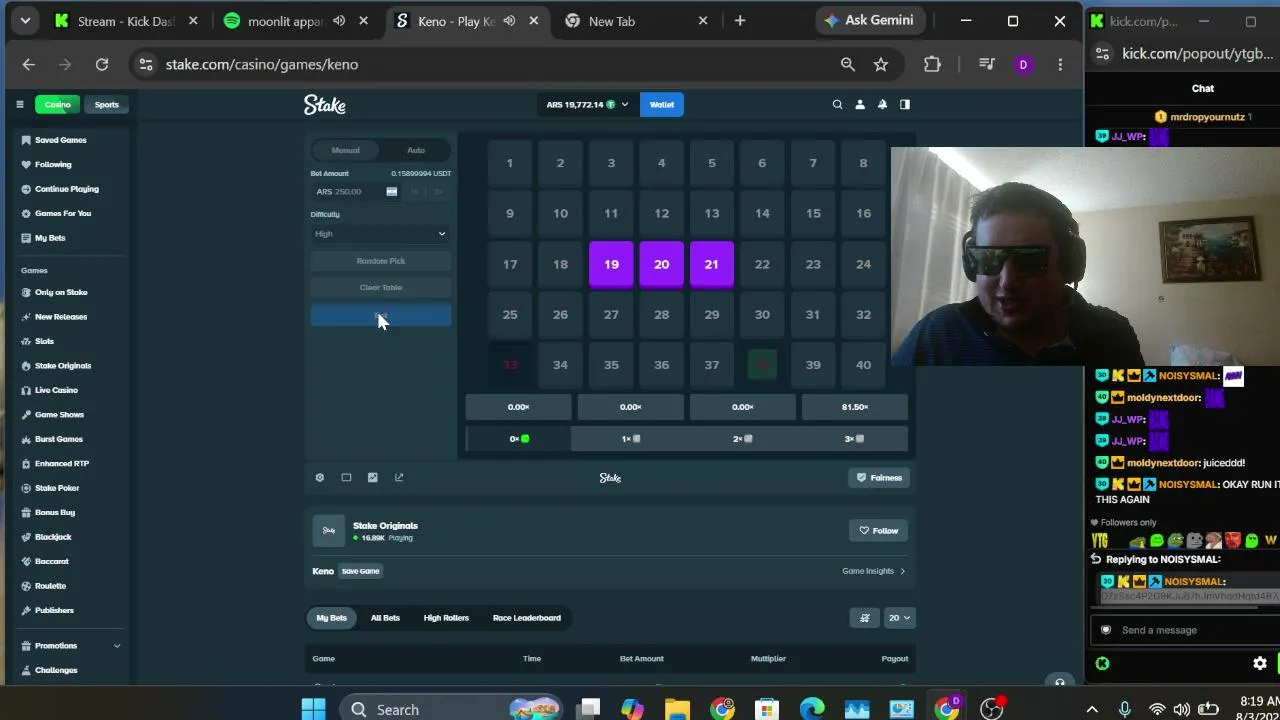Screen dimensions: 1280x720
Task: Switch to the Casino section
Action: pos(57,104)
